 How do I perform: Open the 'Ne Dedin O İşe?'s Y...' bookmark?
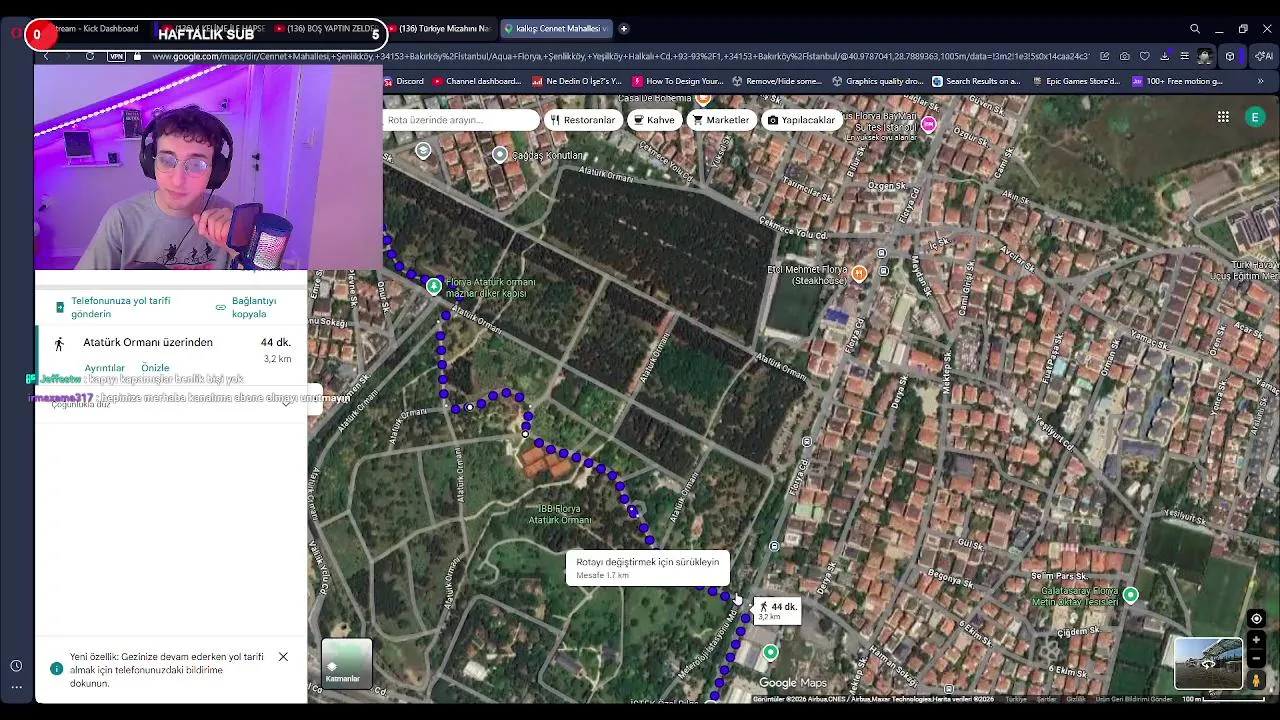577,81
